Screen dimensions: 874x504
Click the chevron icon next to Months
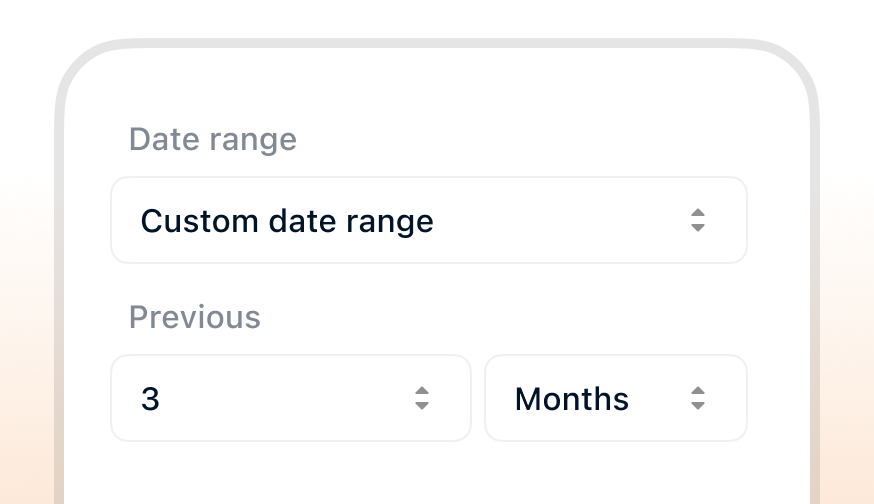(x=698, y=399)
